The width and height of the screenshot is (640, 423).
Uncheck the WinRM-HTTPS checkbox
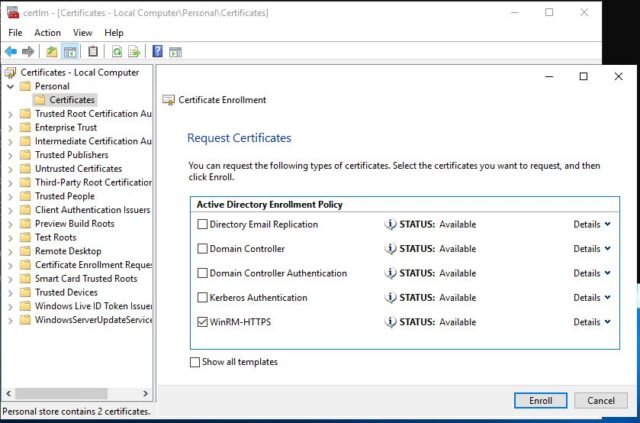pos(202,322)
